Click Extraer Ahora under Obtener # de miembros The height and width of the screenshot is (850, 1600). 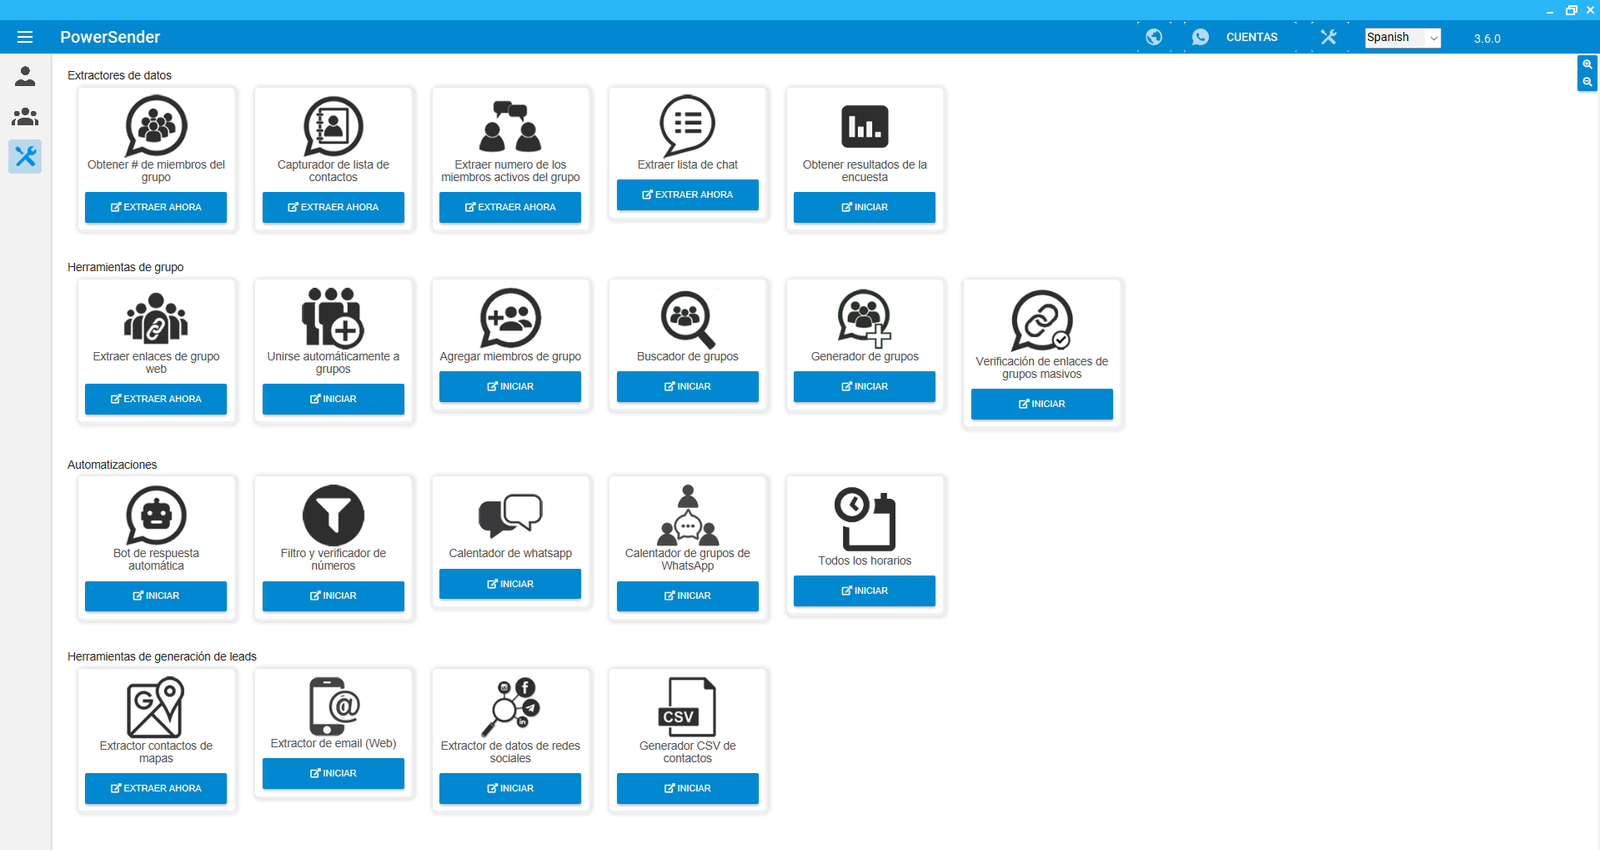coord(156,207)
